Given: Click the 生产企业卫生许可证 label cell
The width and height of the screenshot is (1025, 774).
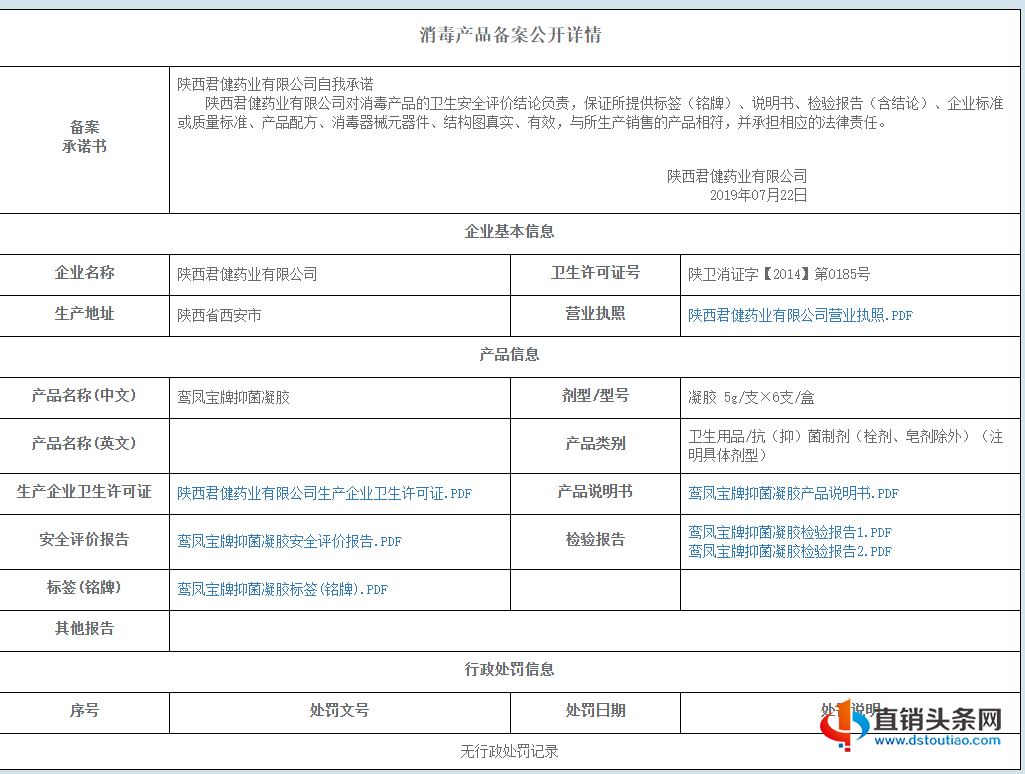Looking at the screenshot, I should (84, 492).
